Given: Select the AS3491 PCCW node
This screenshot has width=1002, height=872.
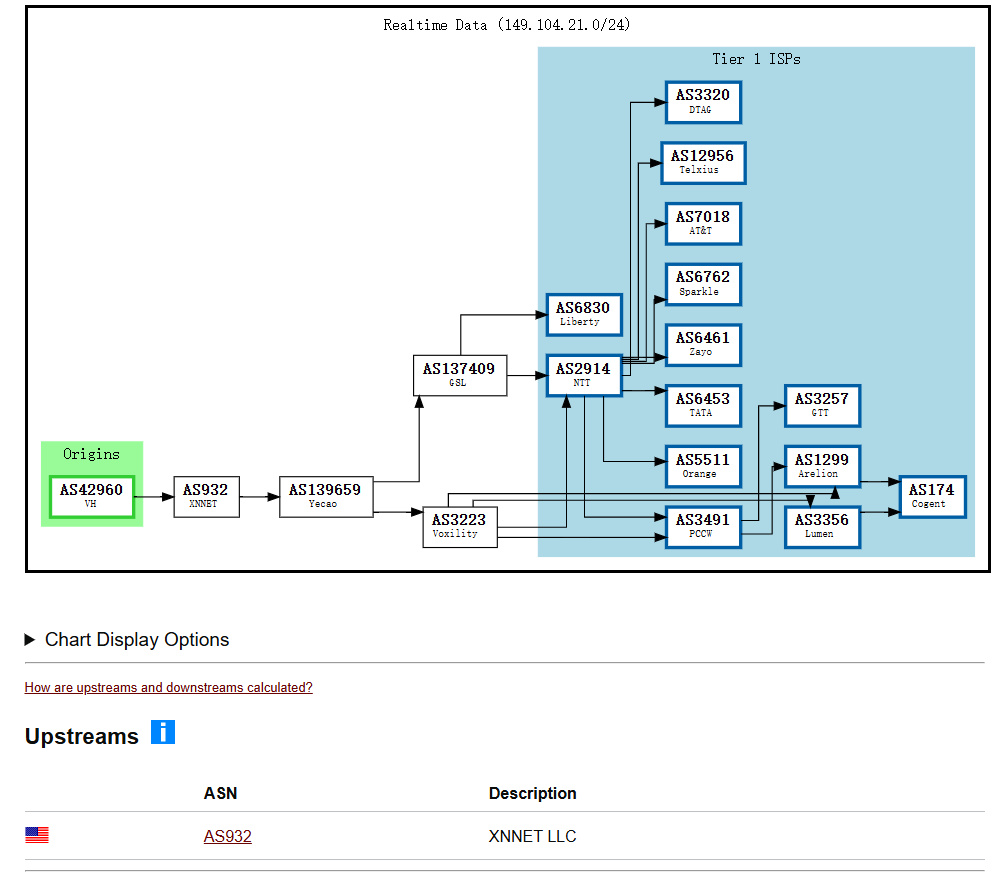Looking at the screenshot, I should [704, 527].
